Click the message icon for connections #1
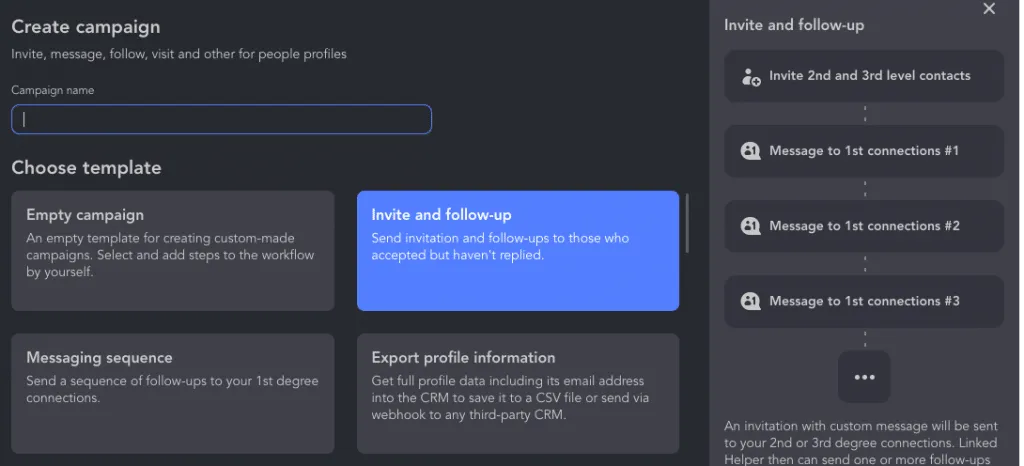This screenshot has width=1024, height=466. tap(750, 151)
